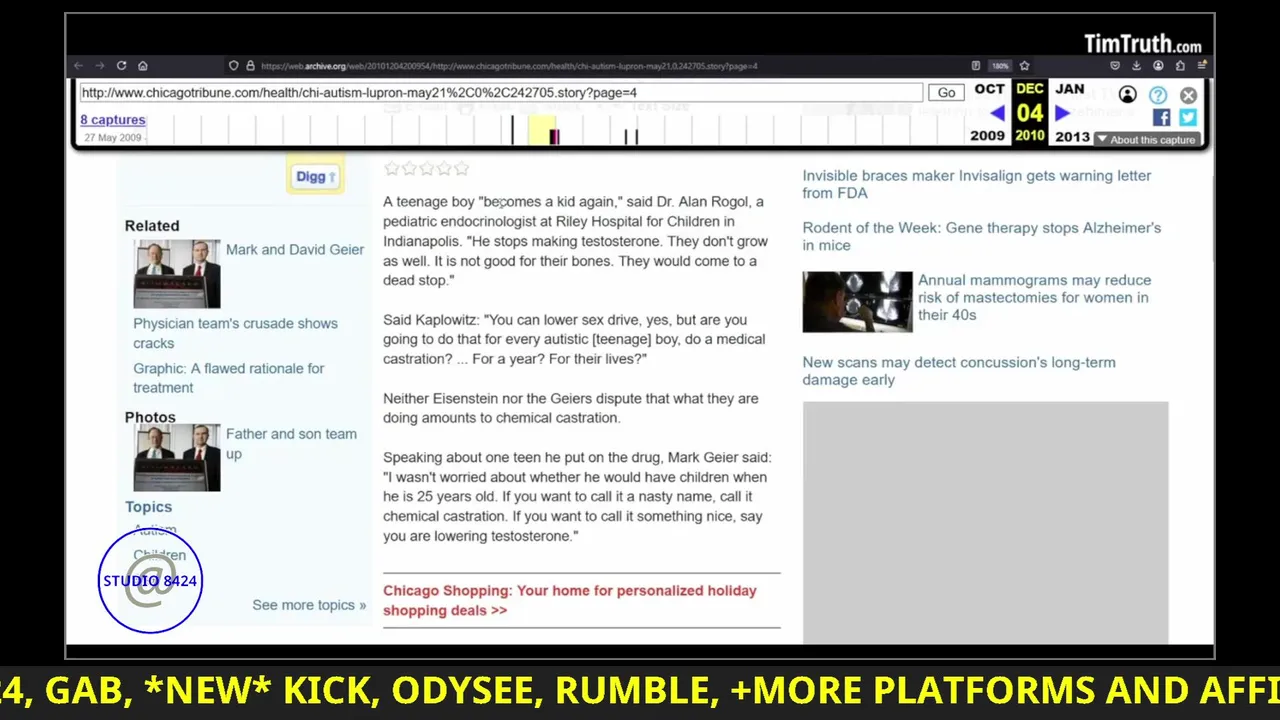The width and height of the screenshot is (1280, 720).
Task: Click the browser forward arrow
Action: tap(99, 66)
